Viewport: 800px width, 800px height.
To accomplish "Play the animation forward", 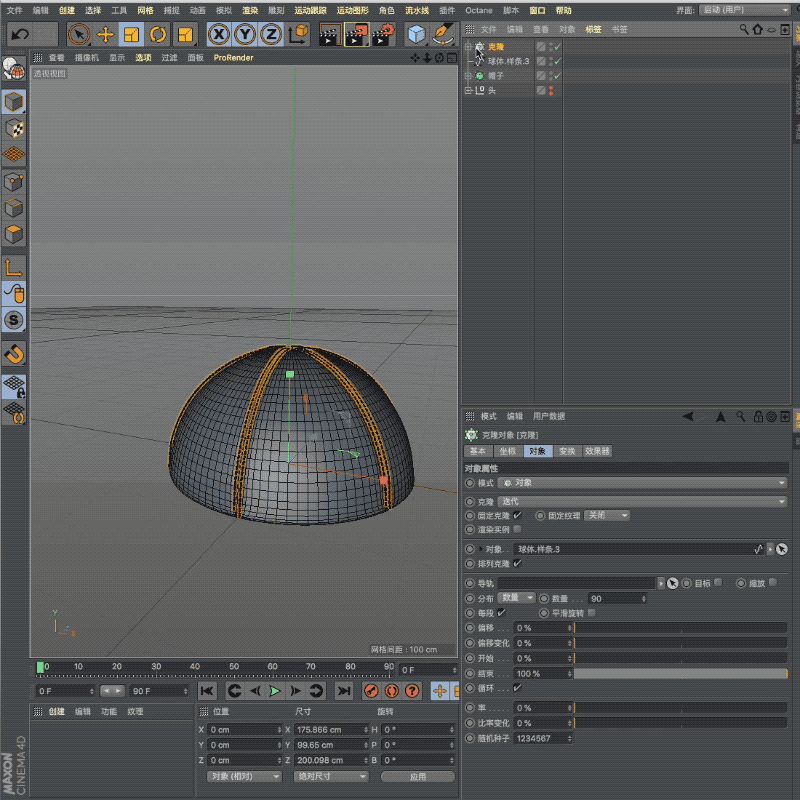I will point(274,691).
